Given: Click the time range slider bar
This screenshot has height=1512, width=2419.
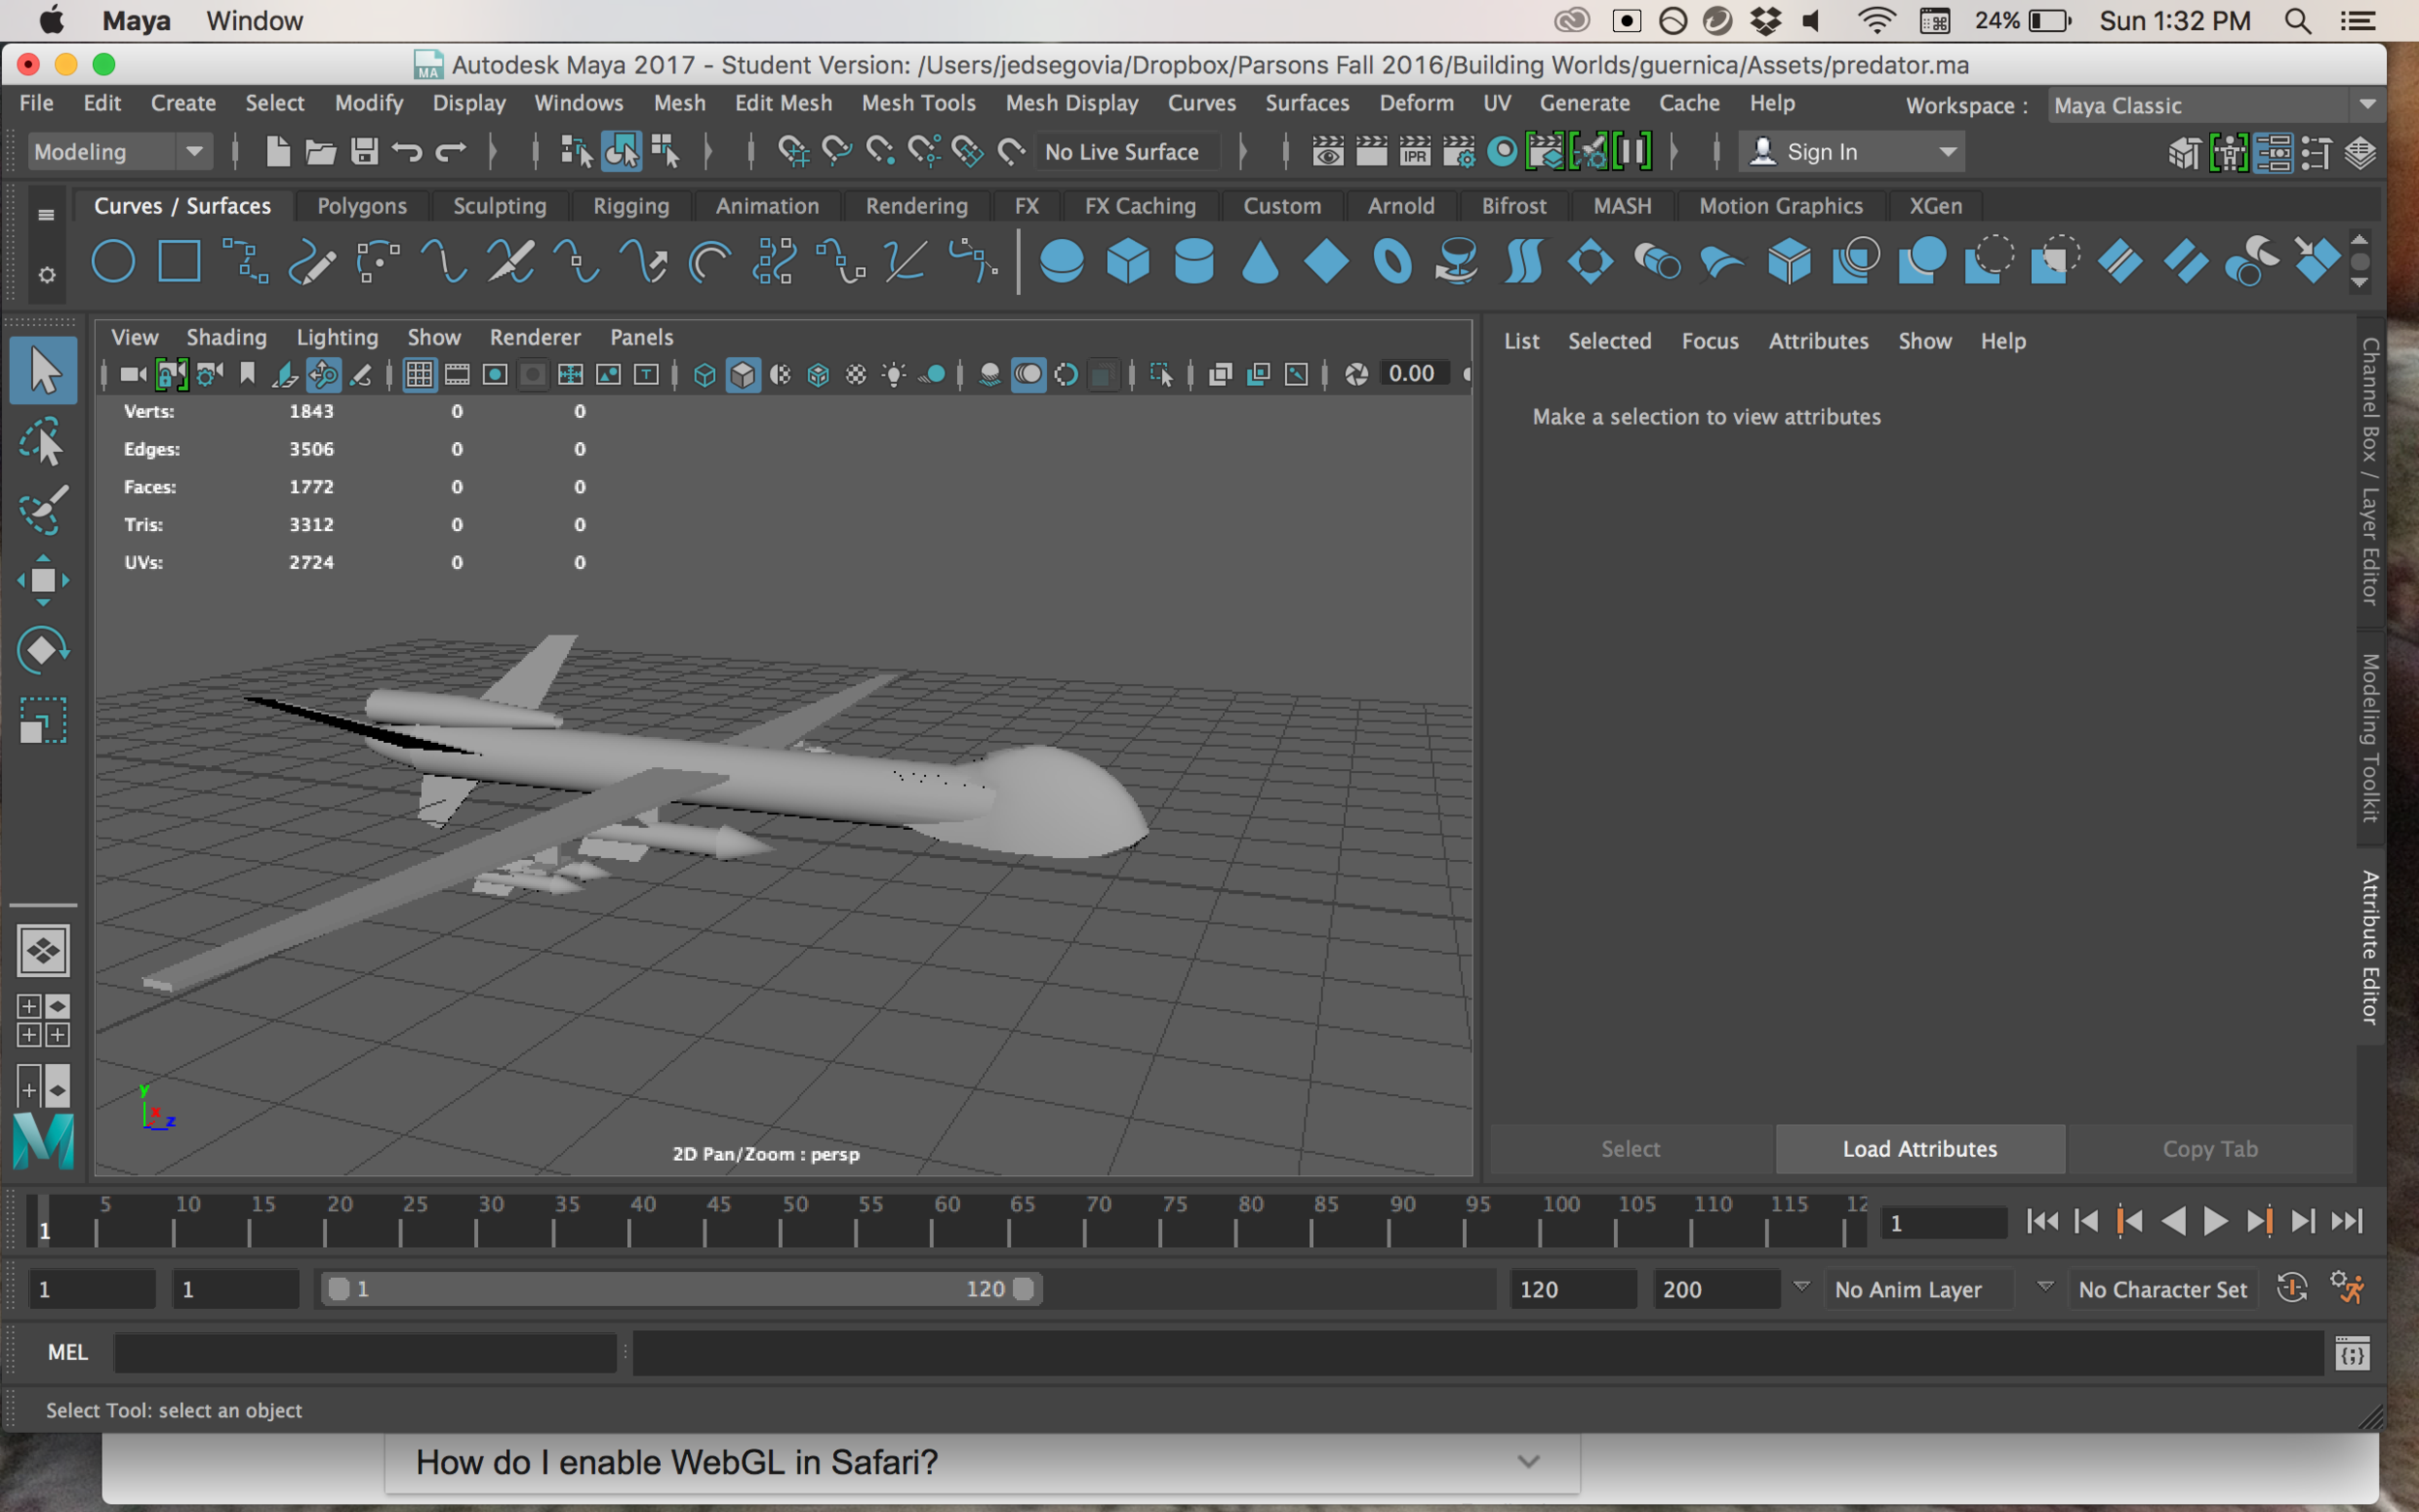Looking at the screenshot, I should click(x=680, y=1289).
